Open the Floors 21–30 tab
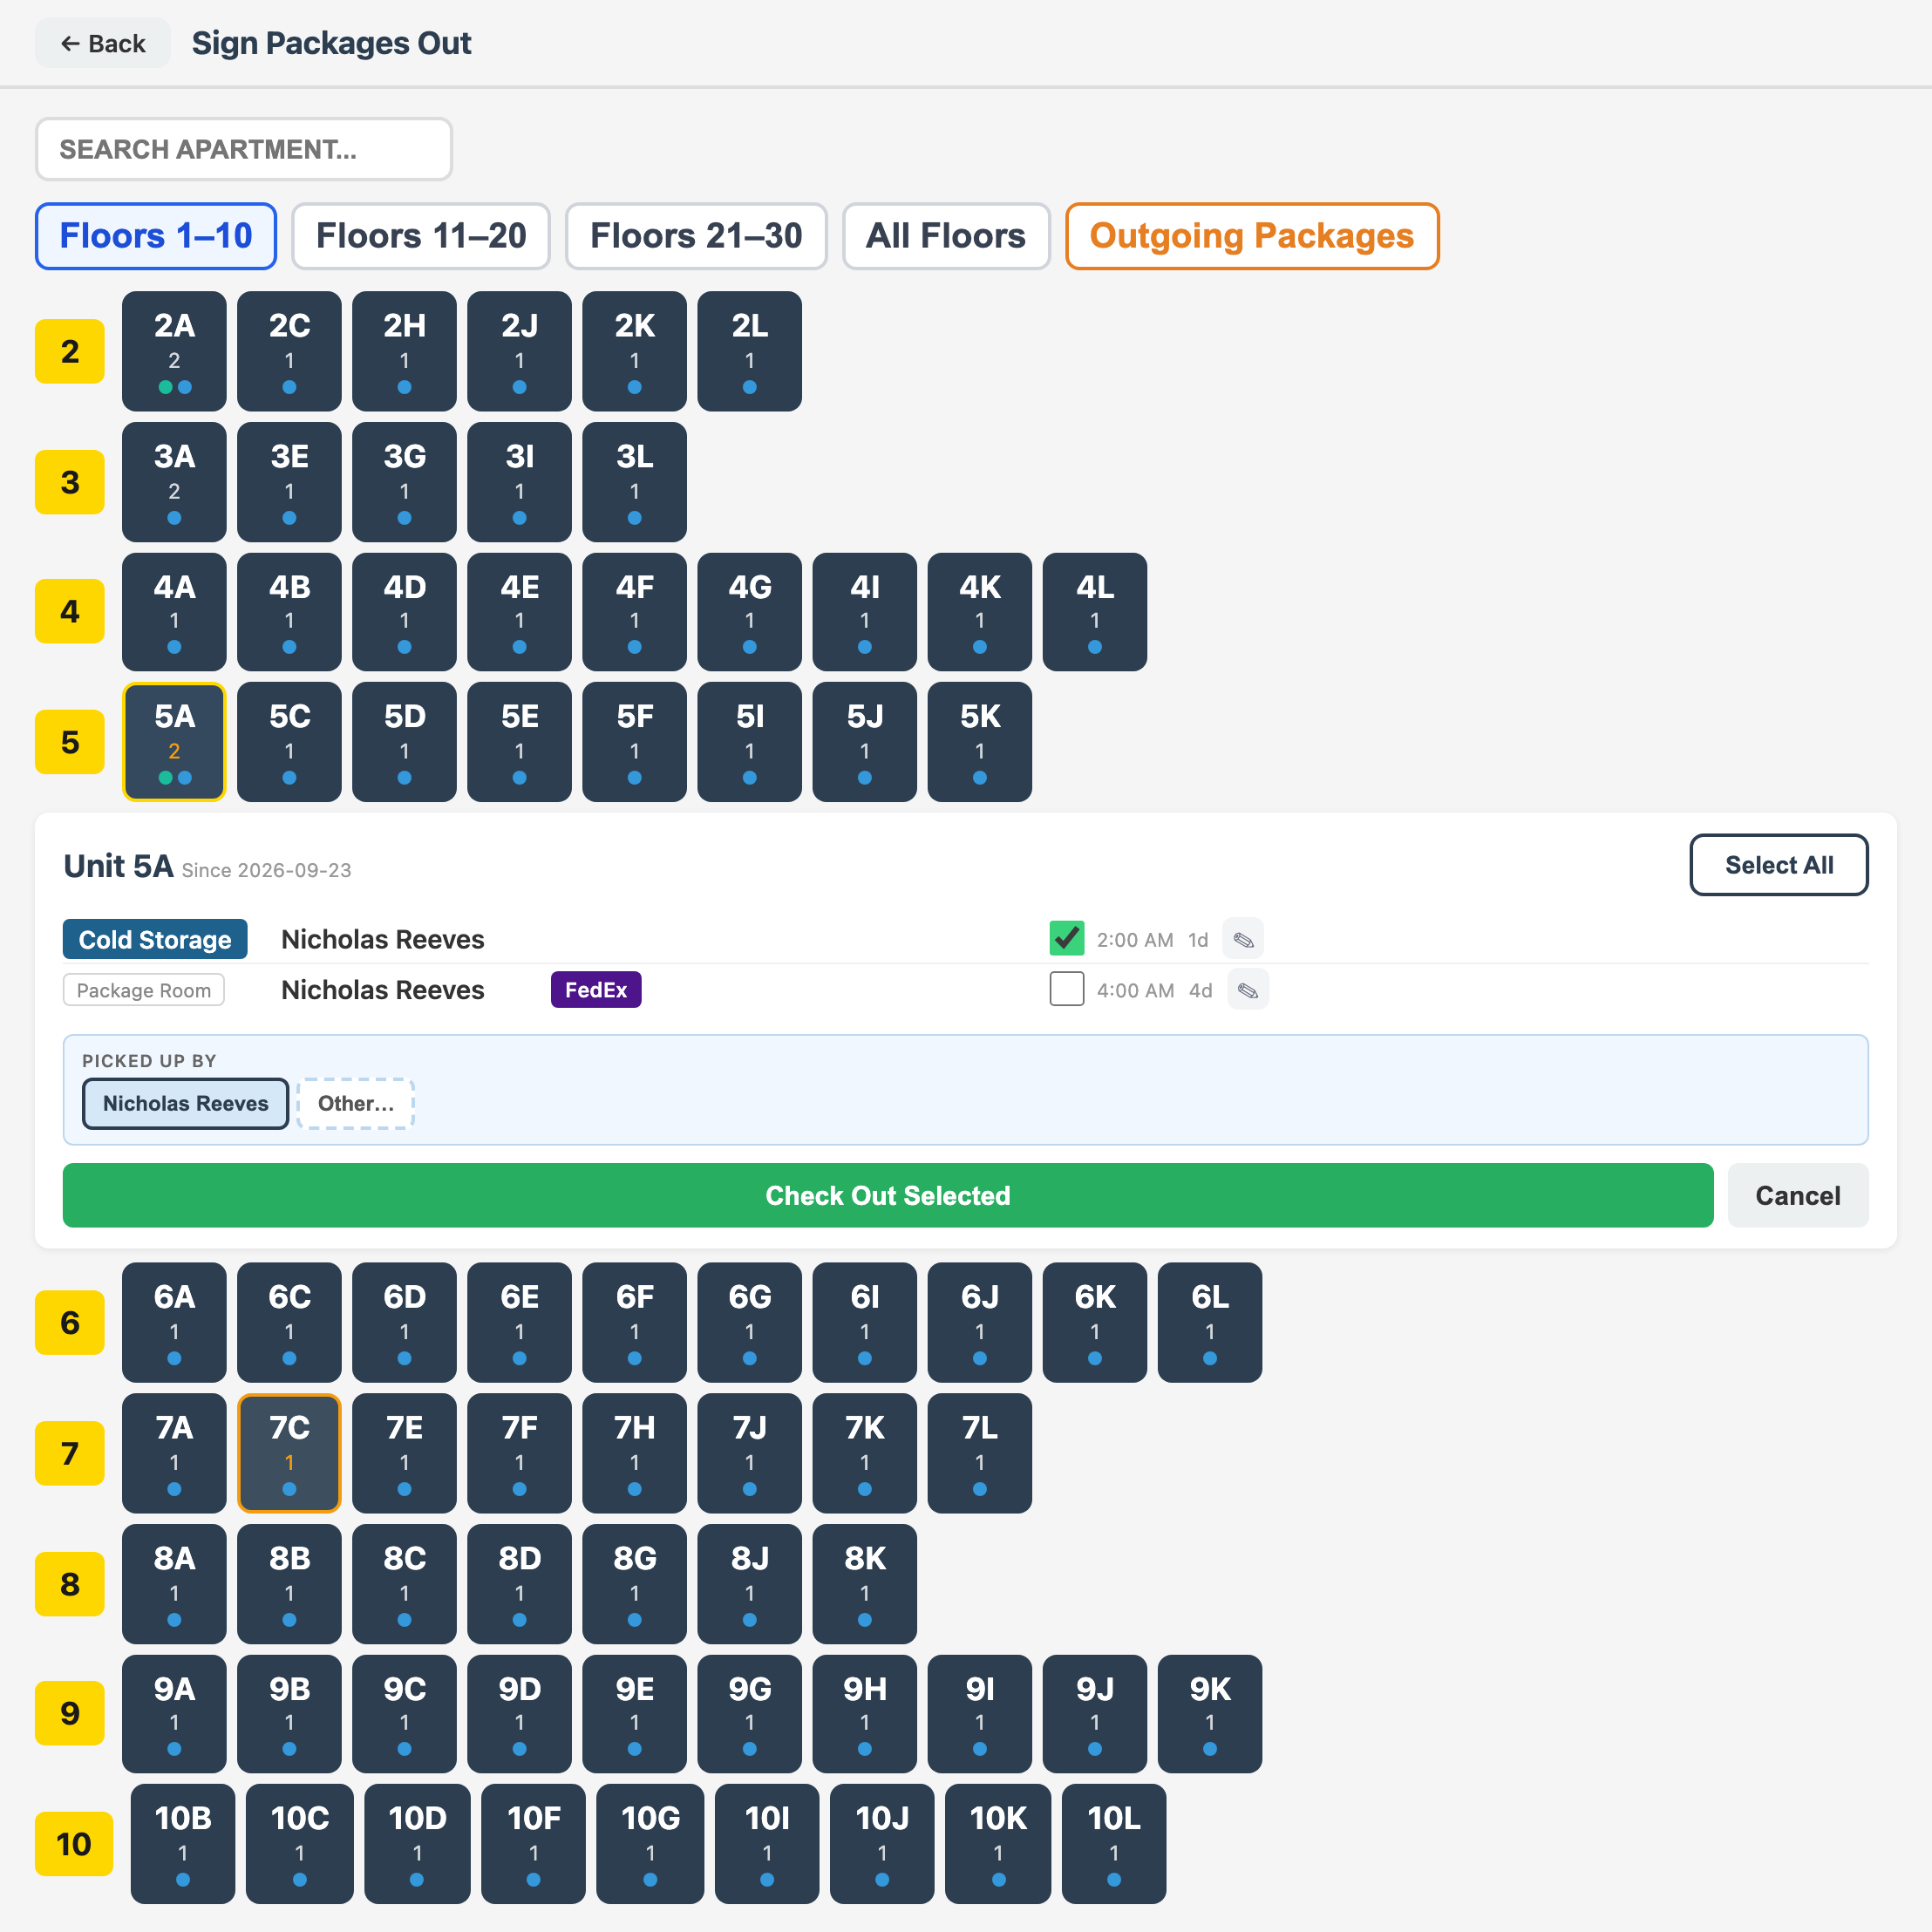 (696, 236)
